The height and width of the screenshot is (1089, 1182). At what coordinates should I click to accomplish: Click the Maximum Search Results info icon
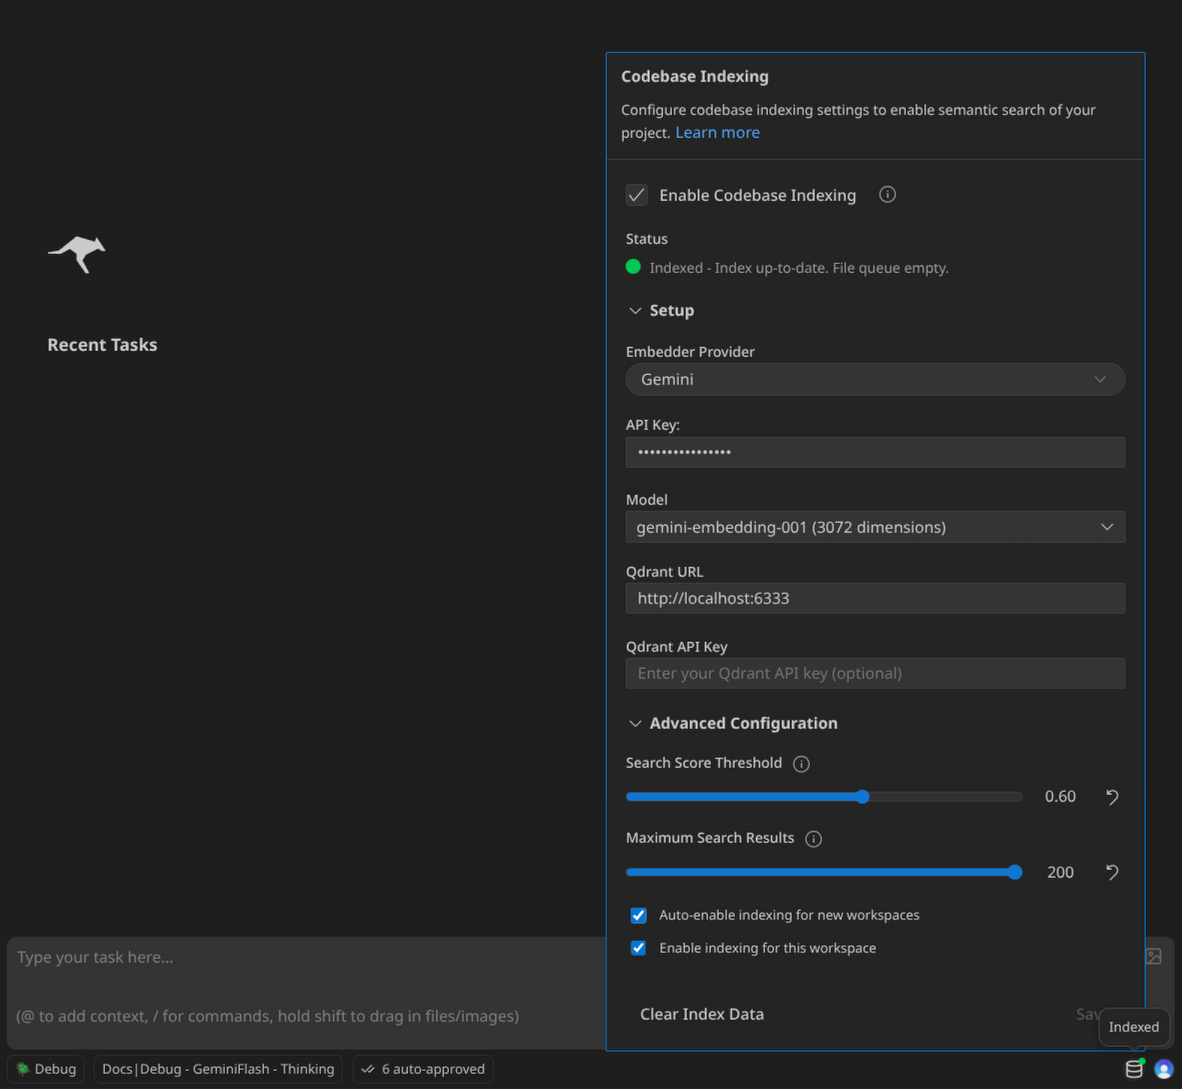(813, 839)
